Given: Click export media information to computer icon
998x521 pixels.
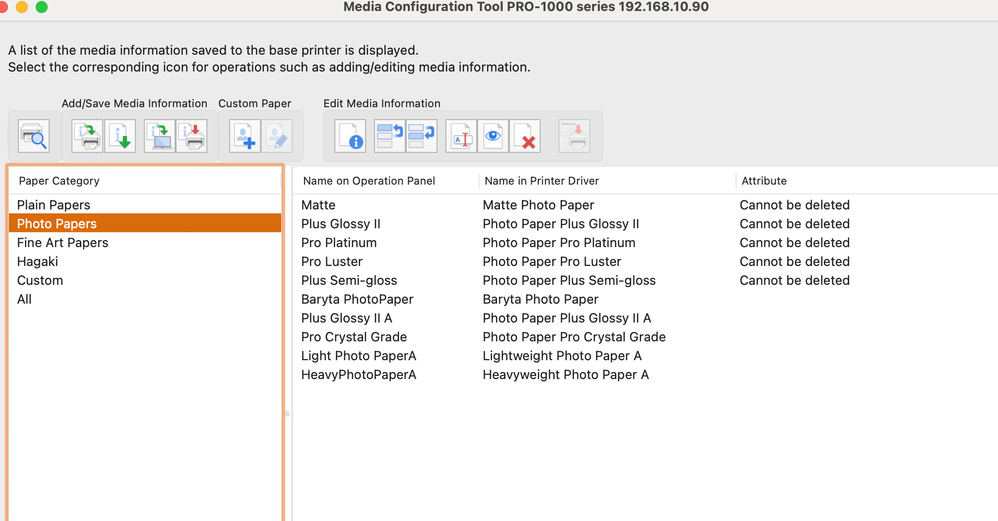Looking at the screenshot, I should click(x=159, y=136).
